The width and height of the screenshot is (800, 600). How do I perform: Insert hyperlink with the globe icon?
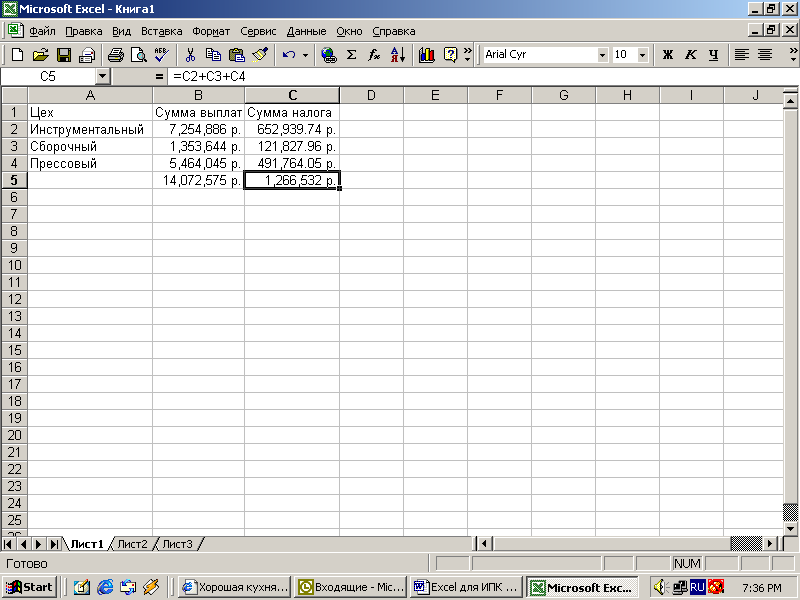328,55
